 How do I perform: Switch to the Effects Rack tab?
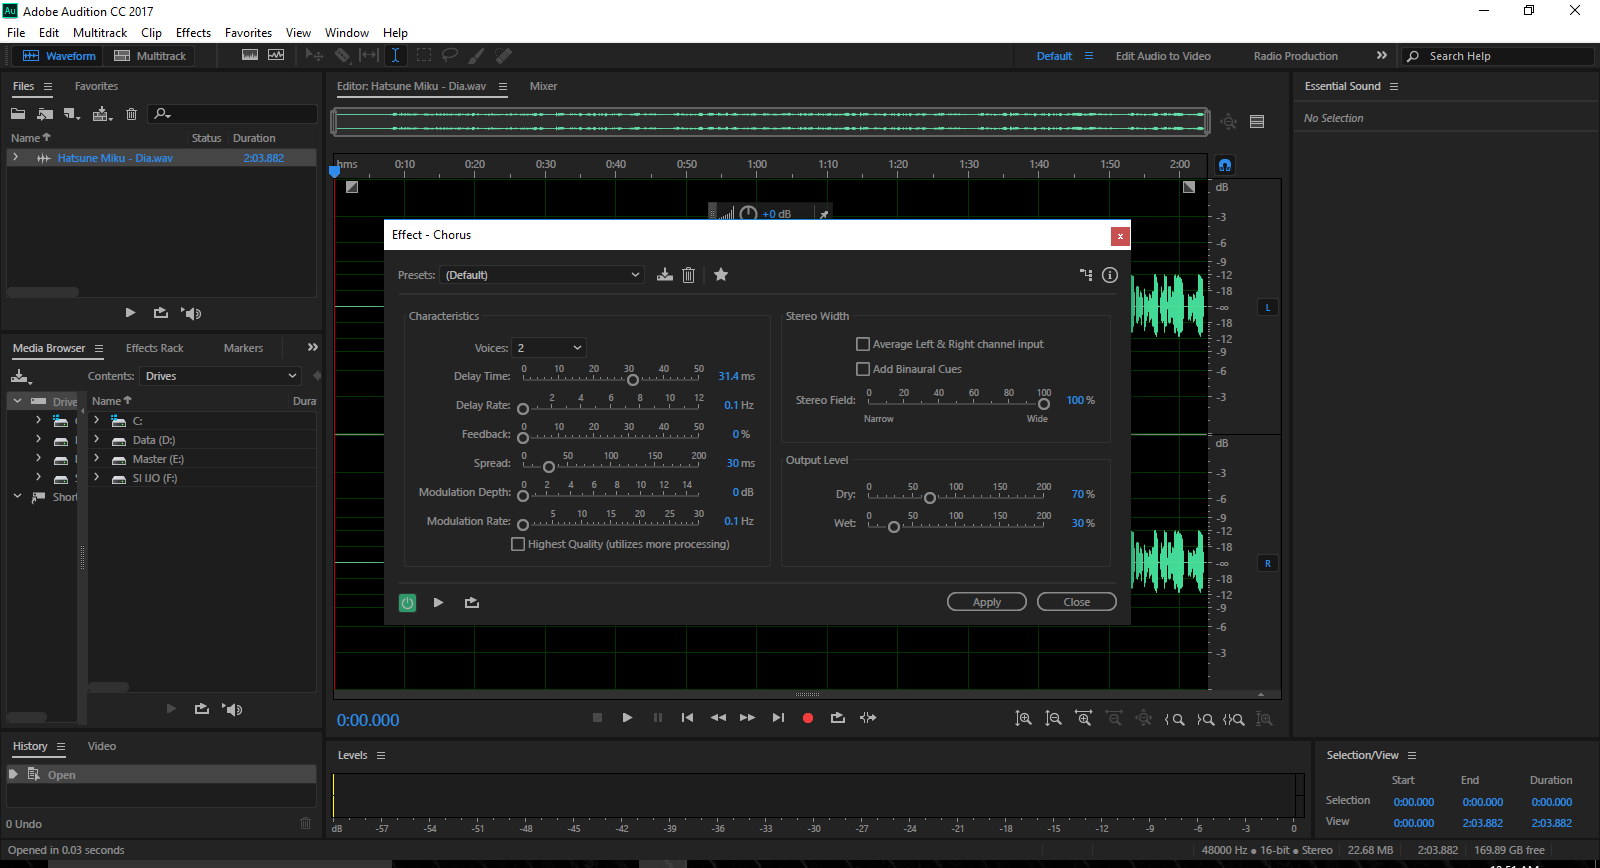pos(154,348)
